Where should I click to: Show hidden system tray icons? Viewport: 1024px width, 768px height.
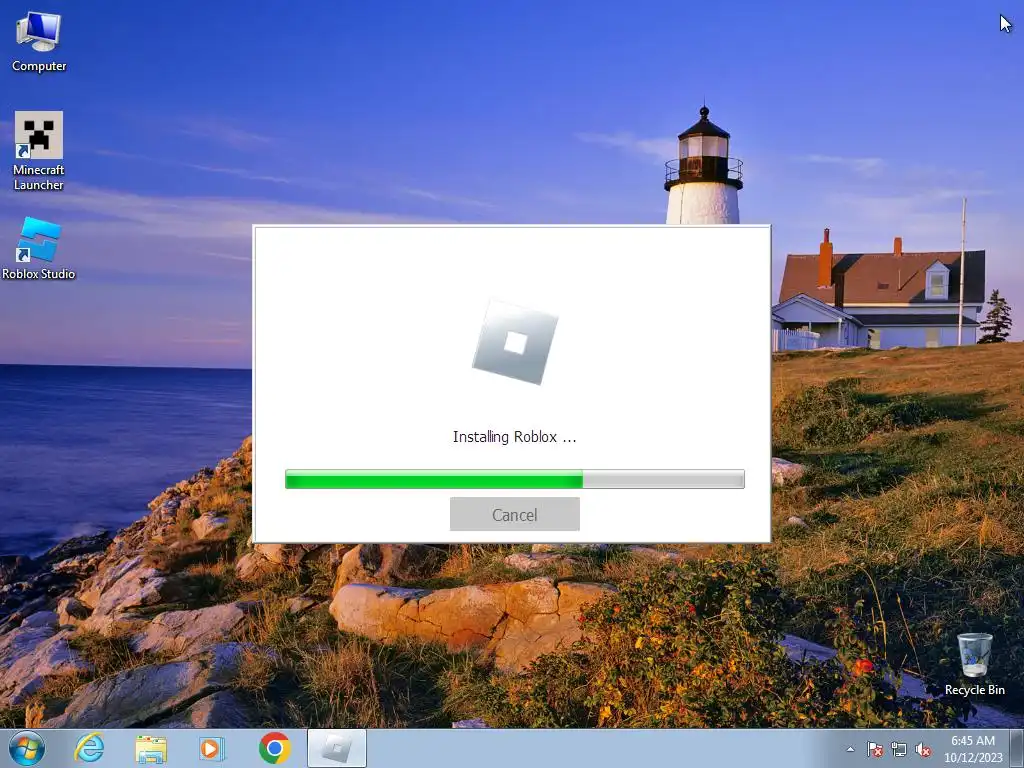(x=850, y=749)
